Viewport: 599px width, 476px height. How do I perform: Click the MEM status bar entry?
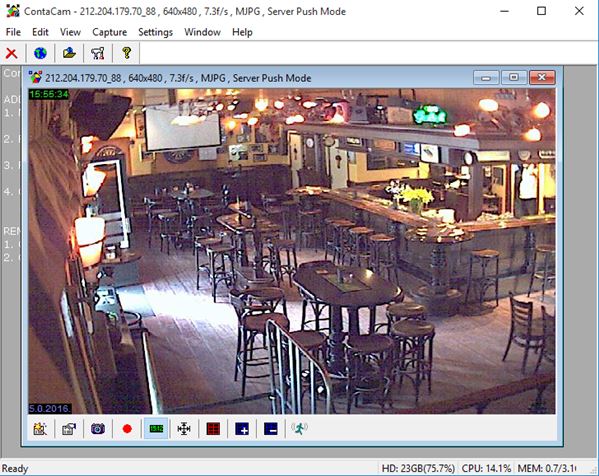(547, 468)
